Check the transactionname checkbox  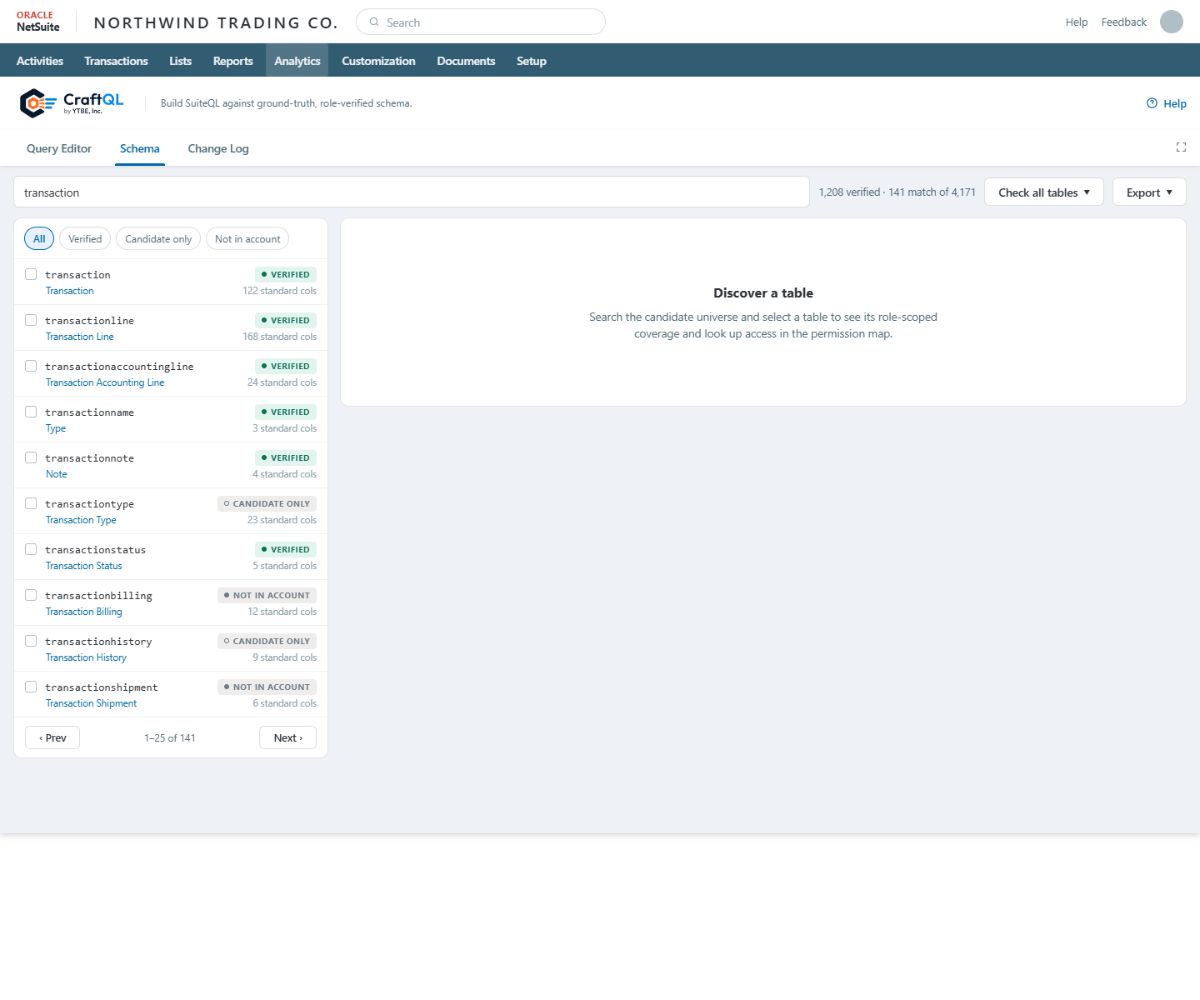pyautogui.click(x=31, y=412)
